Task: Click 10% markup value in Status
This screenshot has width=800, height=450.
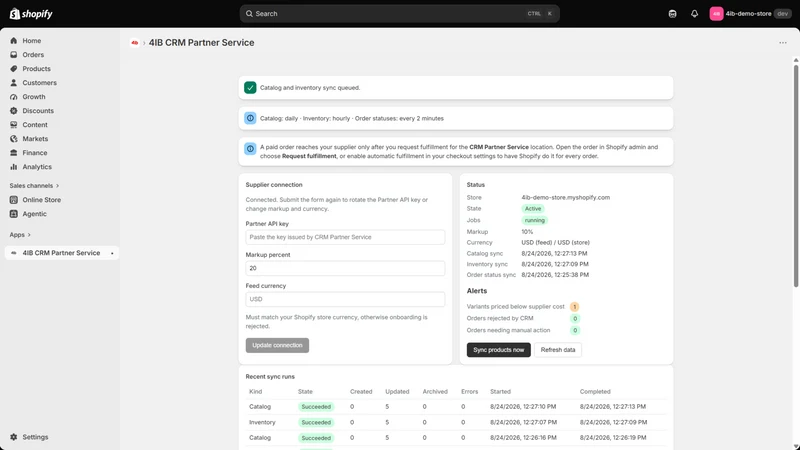Action: (527, 232)
